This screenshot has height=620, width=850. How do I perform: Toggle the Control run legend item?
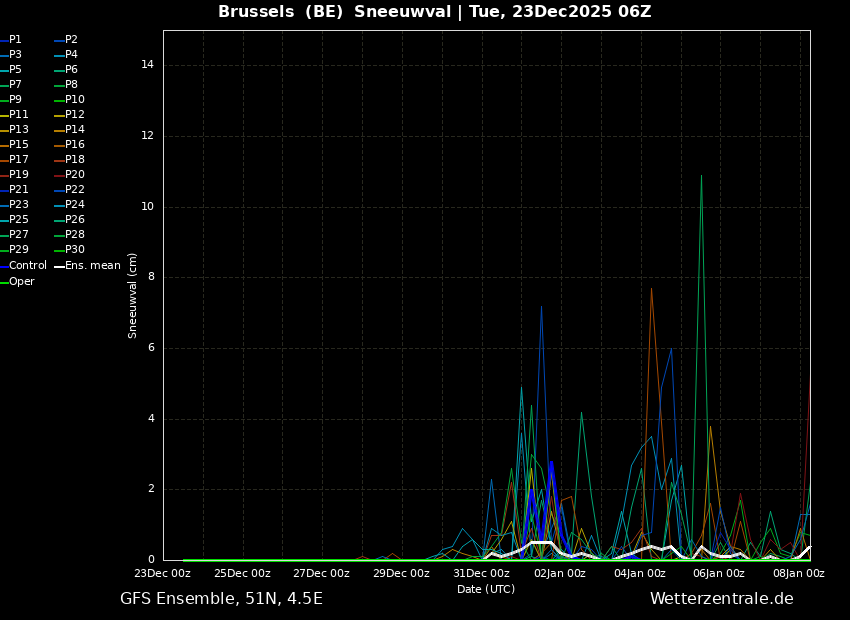pyautogui.click(x=27, y=266)
